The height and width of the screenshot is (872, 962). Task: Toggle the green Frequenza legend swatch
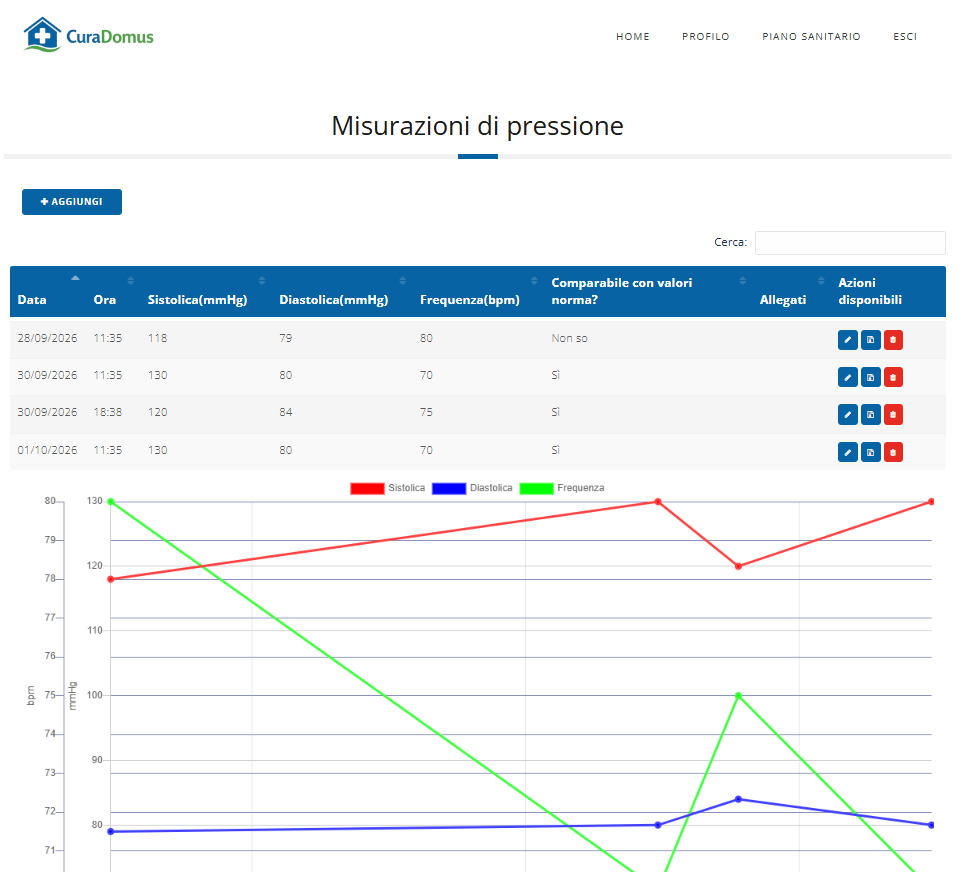pos(536,488)
